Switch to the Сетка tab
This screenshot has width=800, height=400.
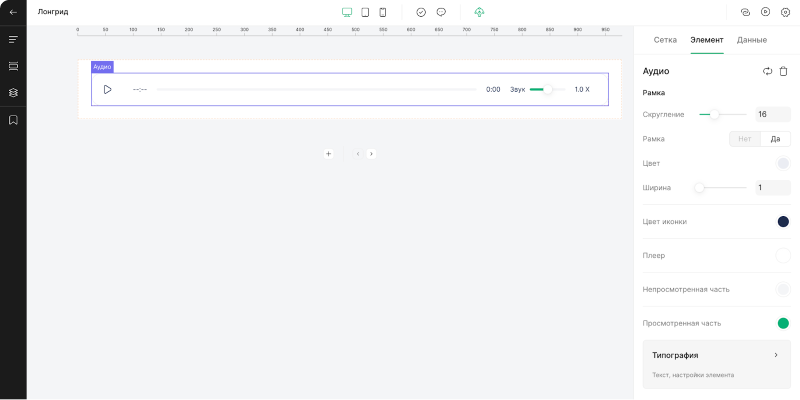tap(665, 40)
